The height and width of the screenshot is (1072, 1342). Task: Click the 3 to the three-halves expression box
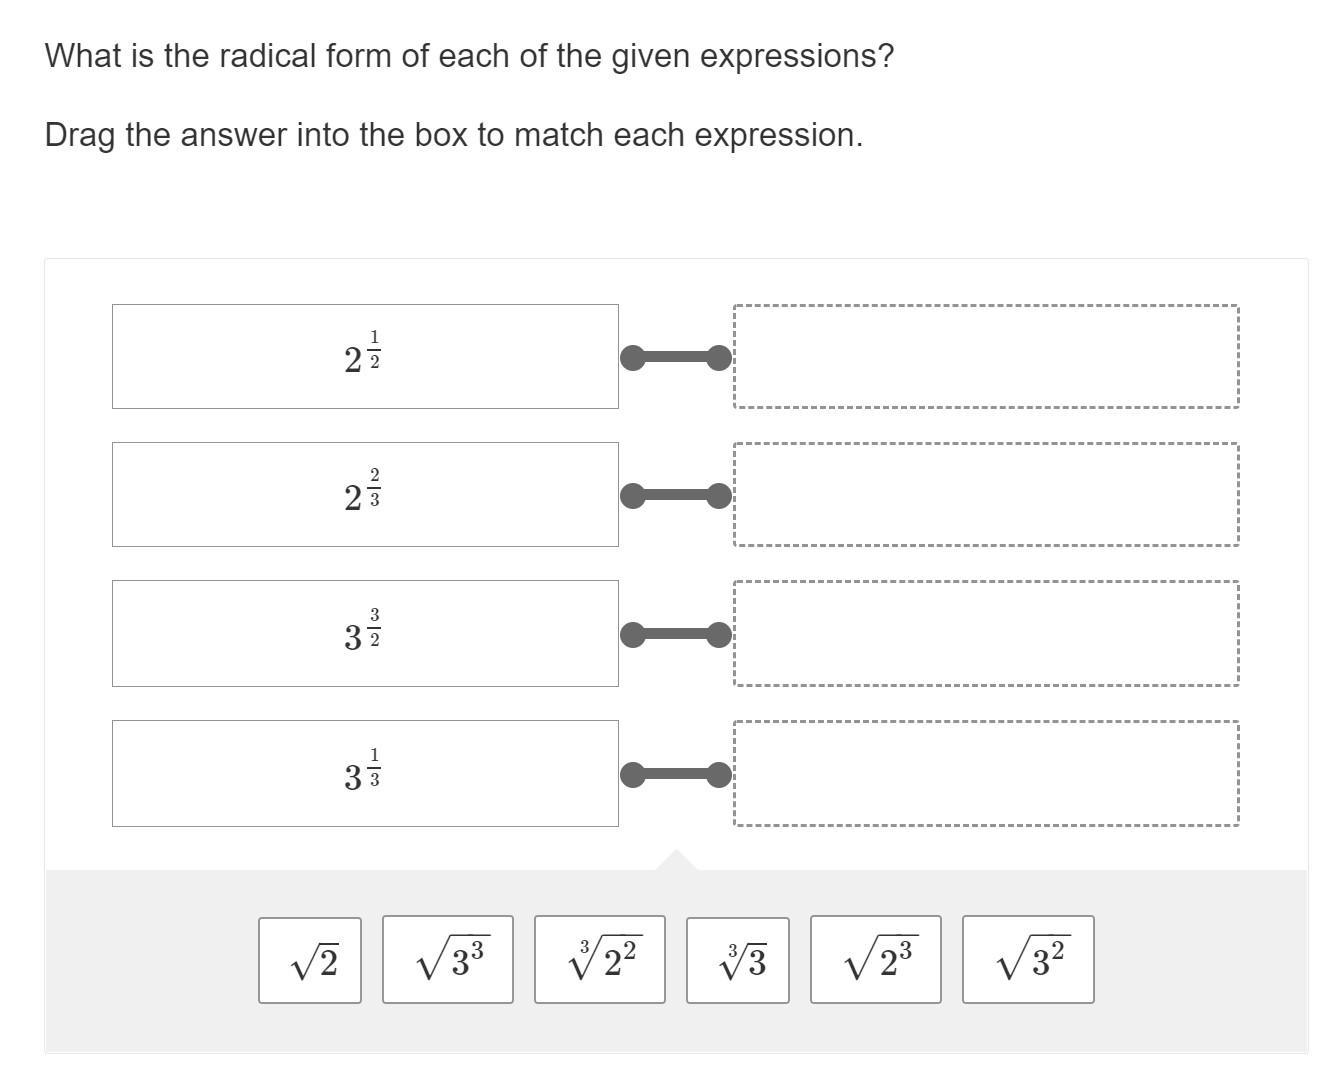pyautogui.click(x=365, y=633)
